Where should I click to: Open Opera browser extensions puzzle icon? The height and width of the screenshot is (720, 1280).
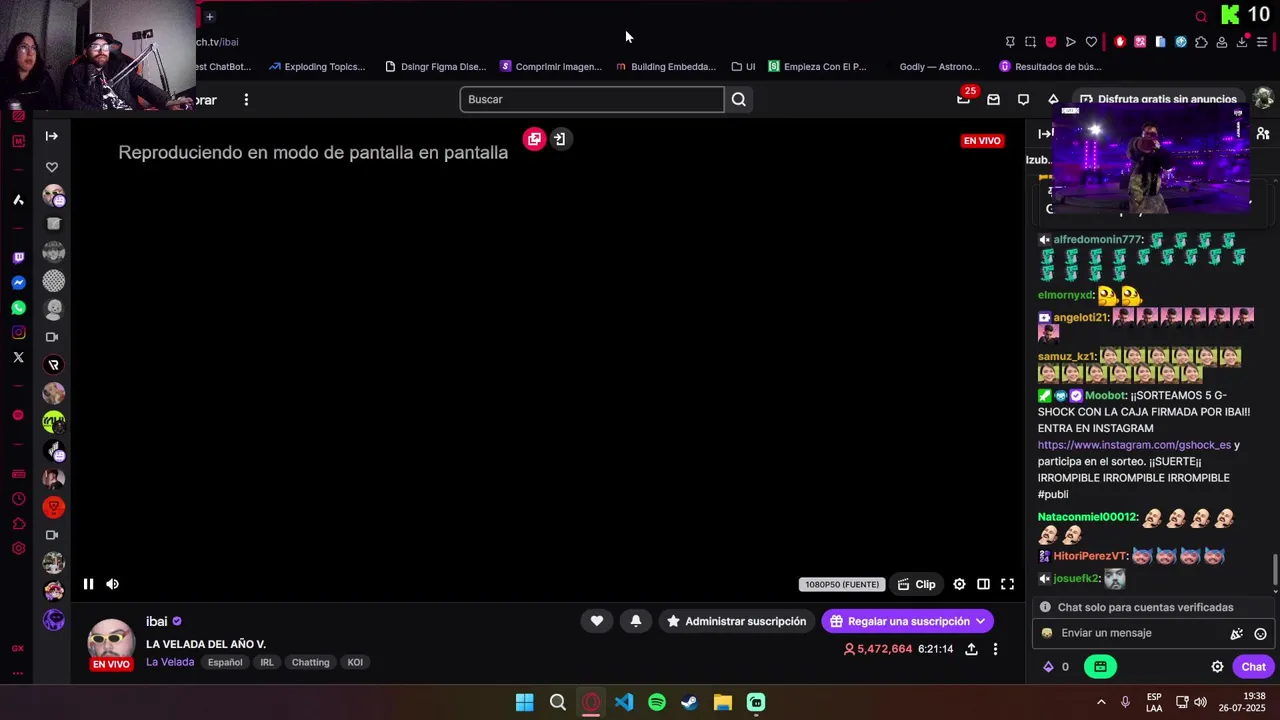1201,42
